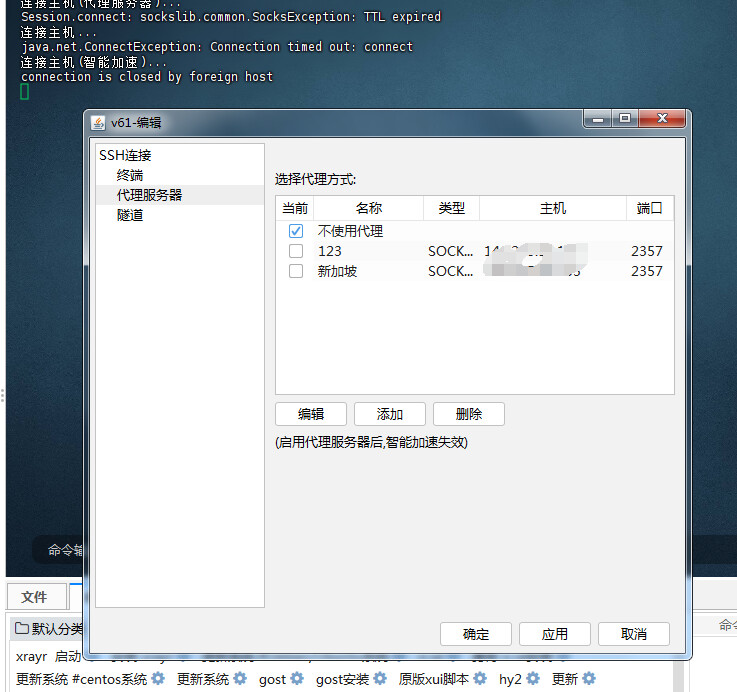
Task: Click the 类型 column header
Action: click(451, 208)
